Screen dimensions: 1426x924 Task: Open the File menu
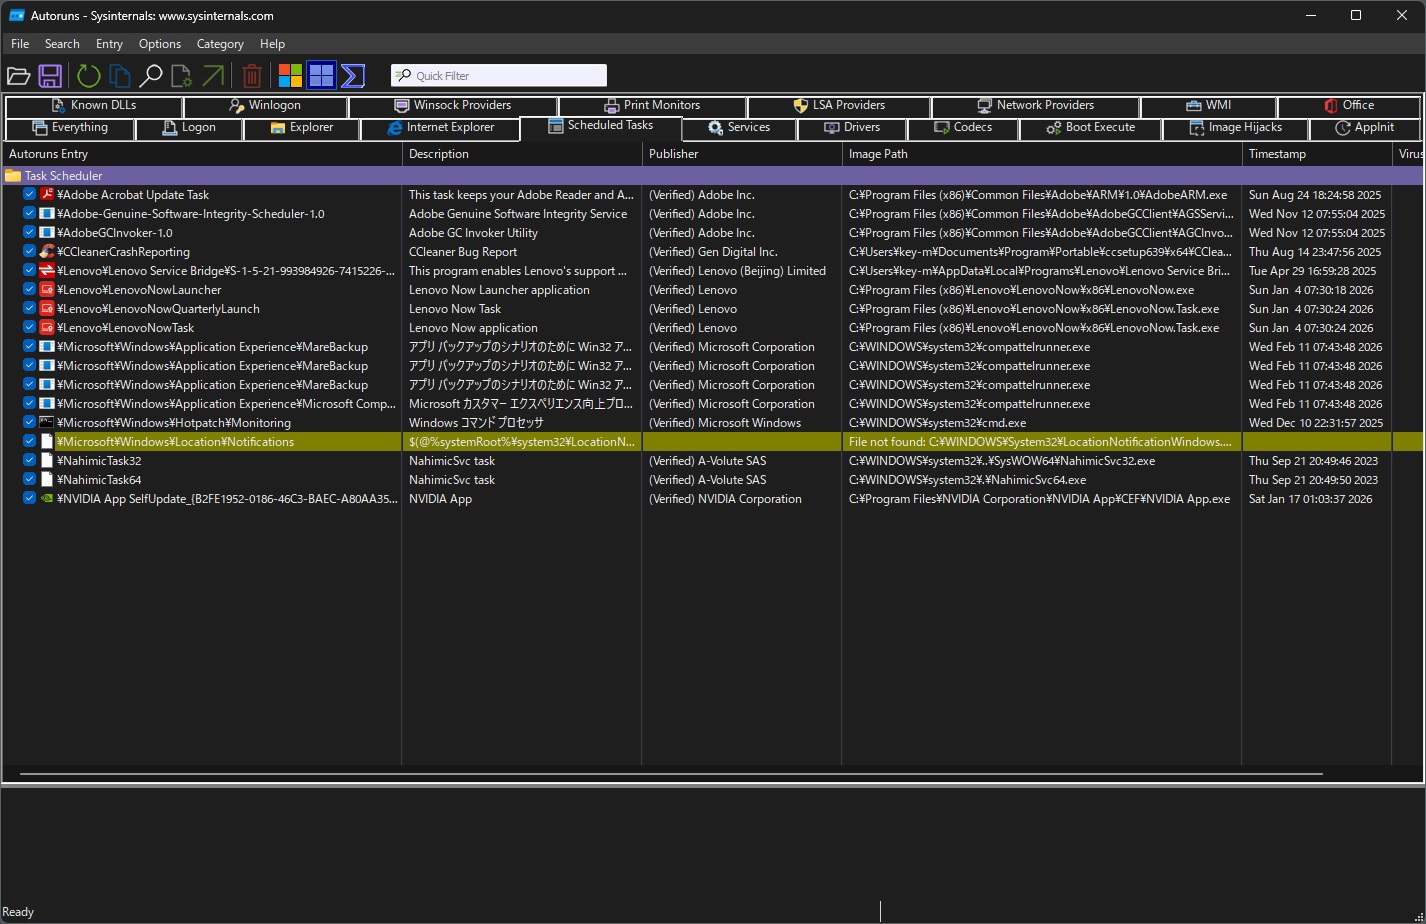click(x=20, y=44)
